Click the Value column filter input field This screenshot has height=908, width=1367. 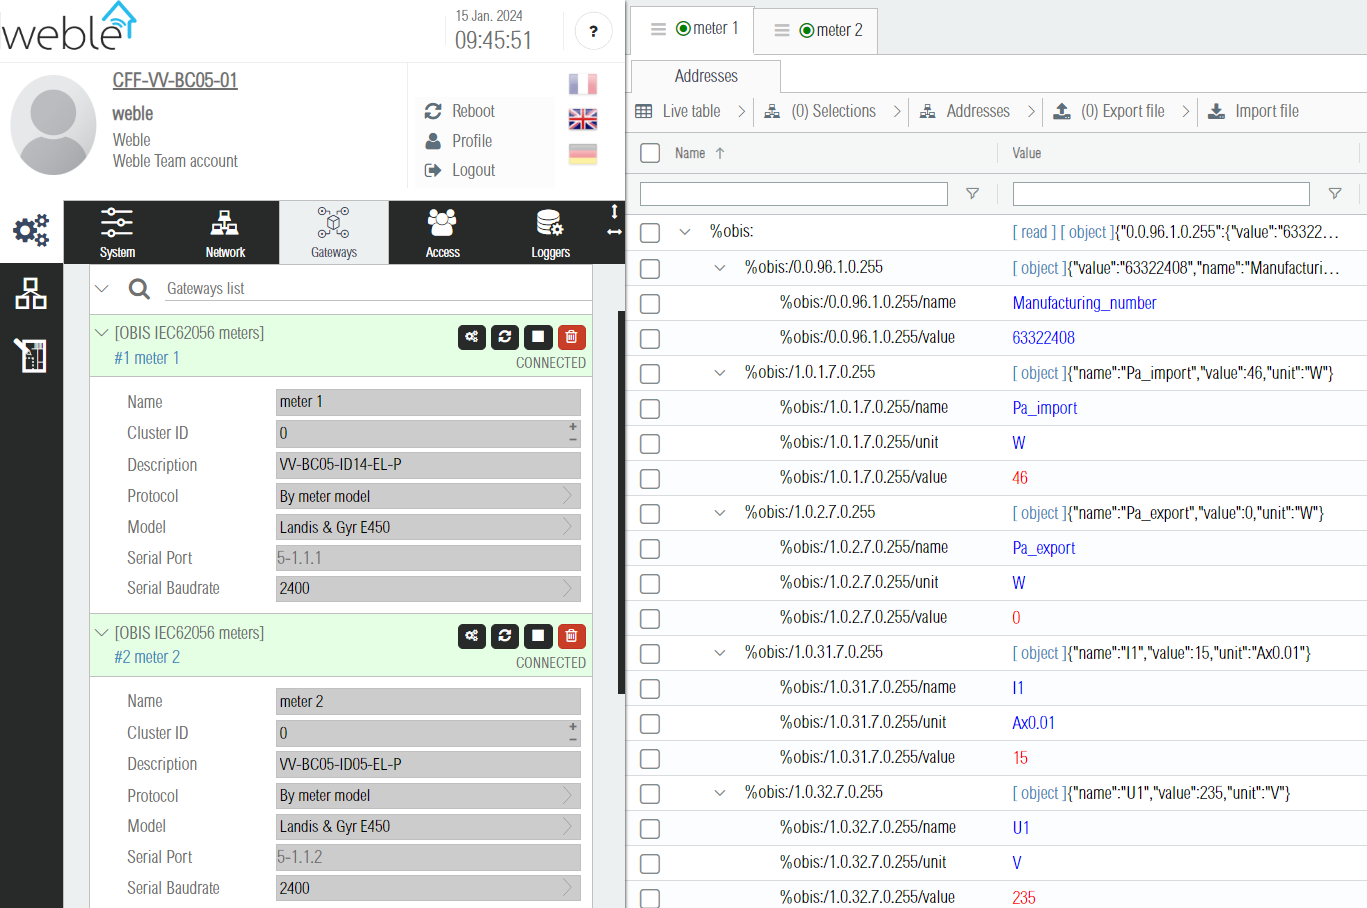pos(1160,194)
